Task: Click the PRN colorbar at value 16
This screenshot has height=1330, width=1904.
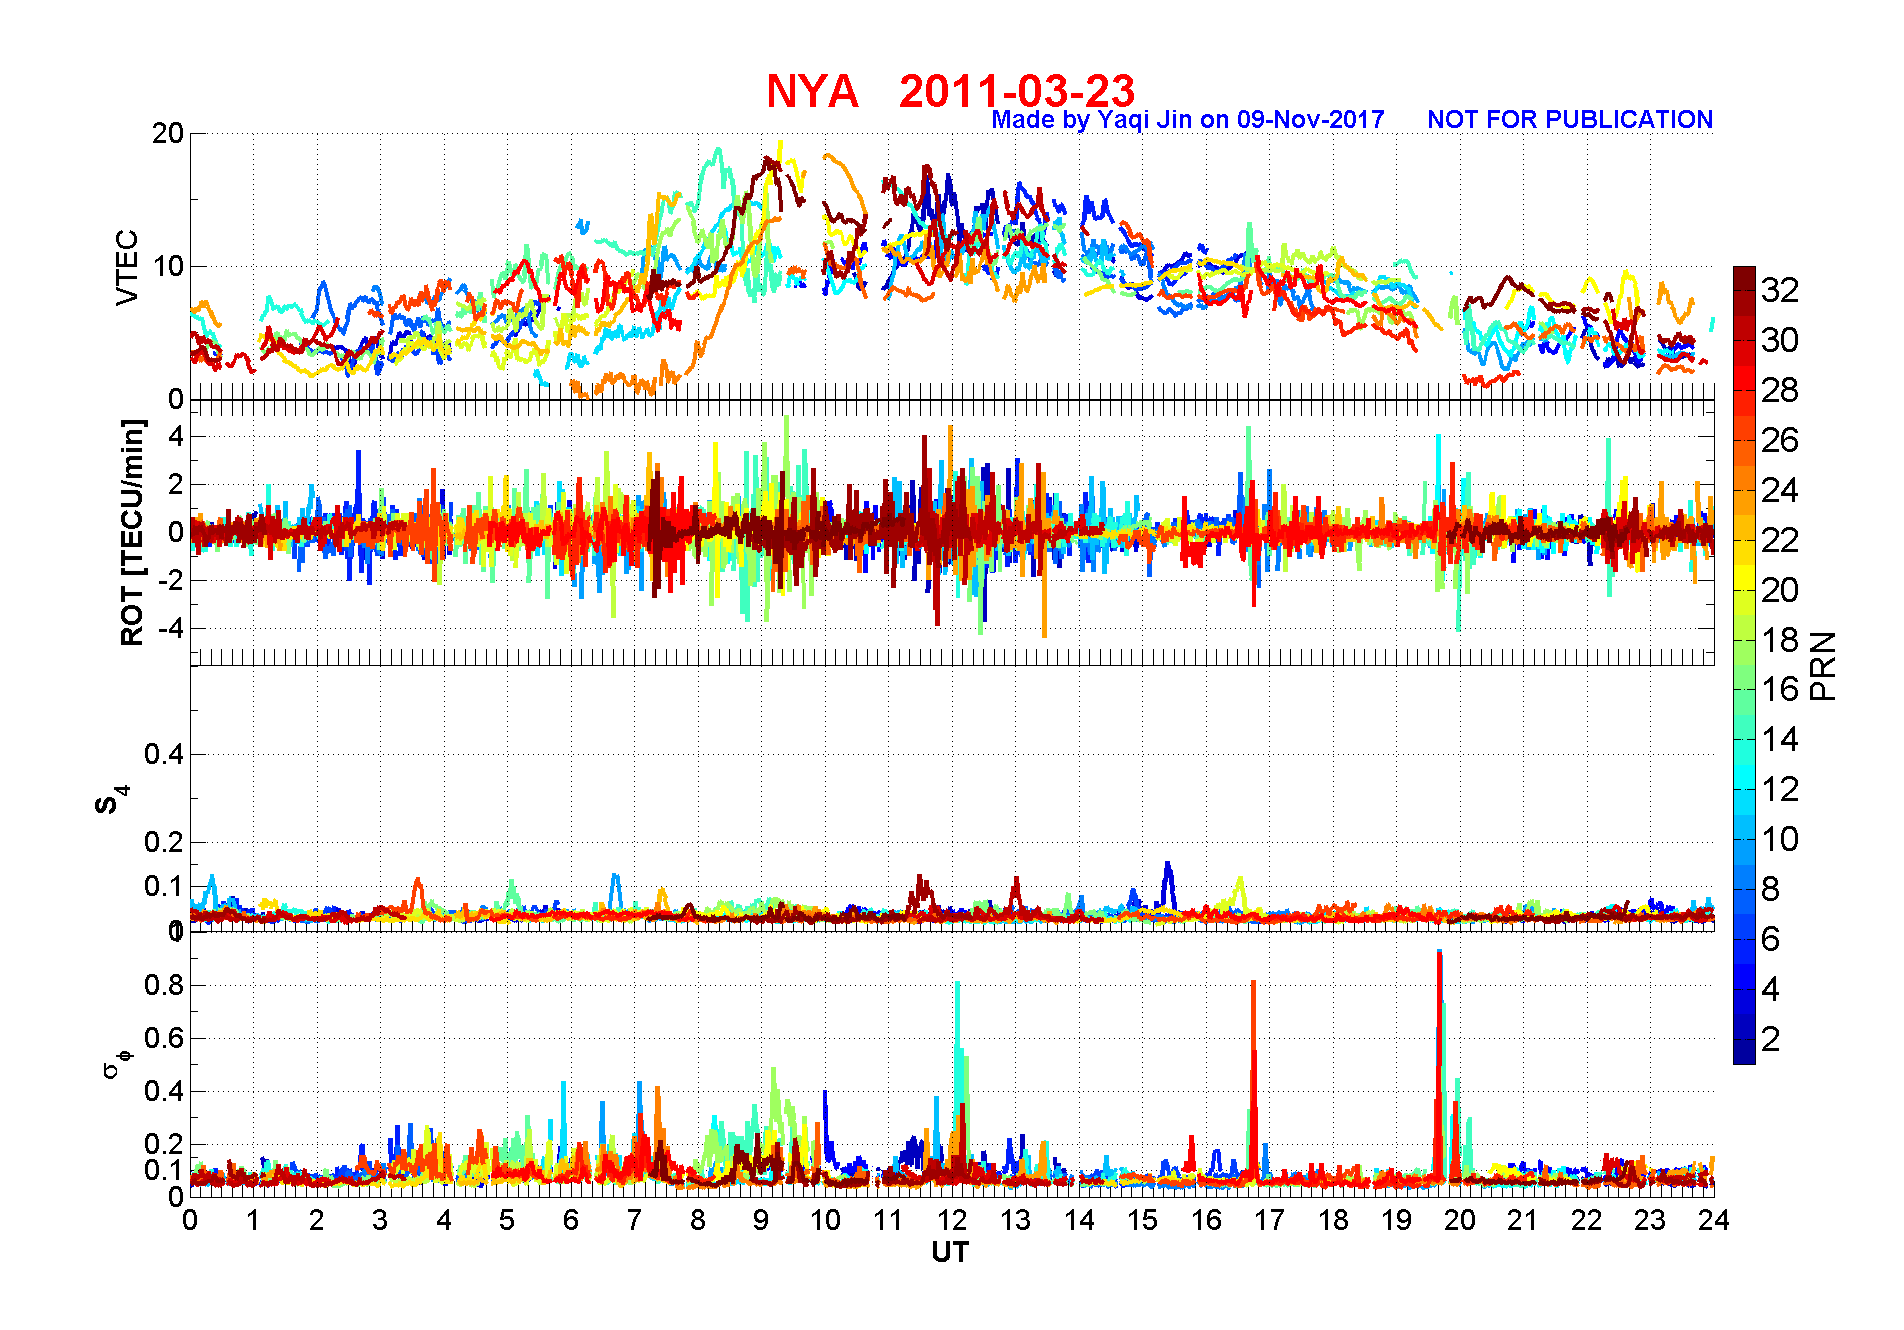Action: pos(1744,689)
